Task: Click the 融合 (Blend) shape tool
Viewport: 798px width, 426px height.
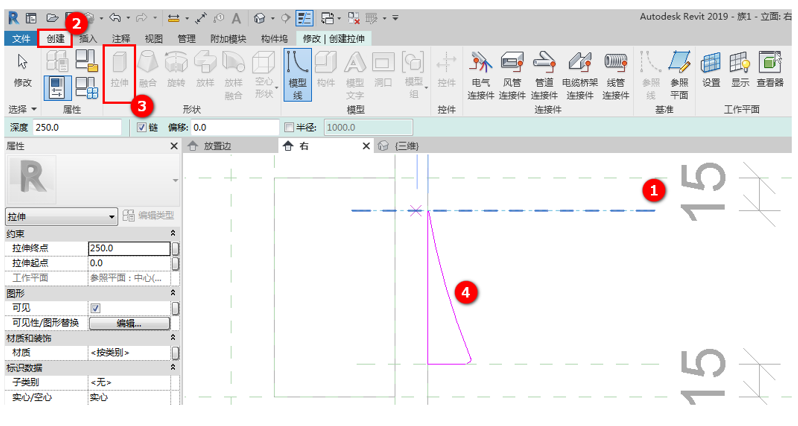Action: coord(148,70)
